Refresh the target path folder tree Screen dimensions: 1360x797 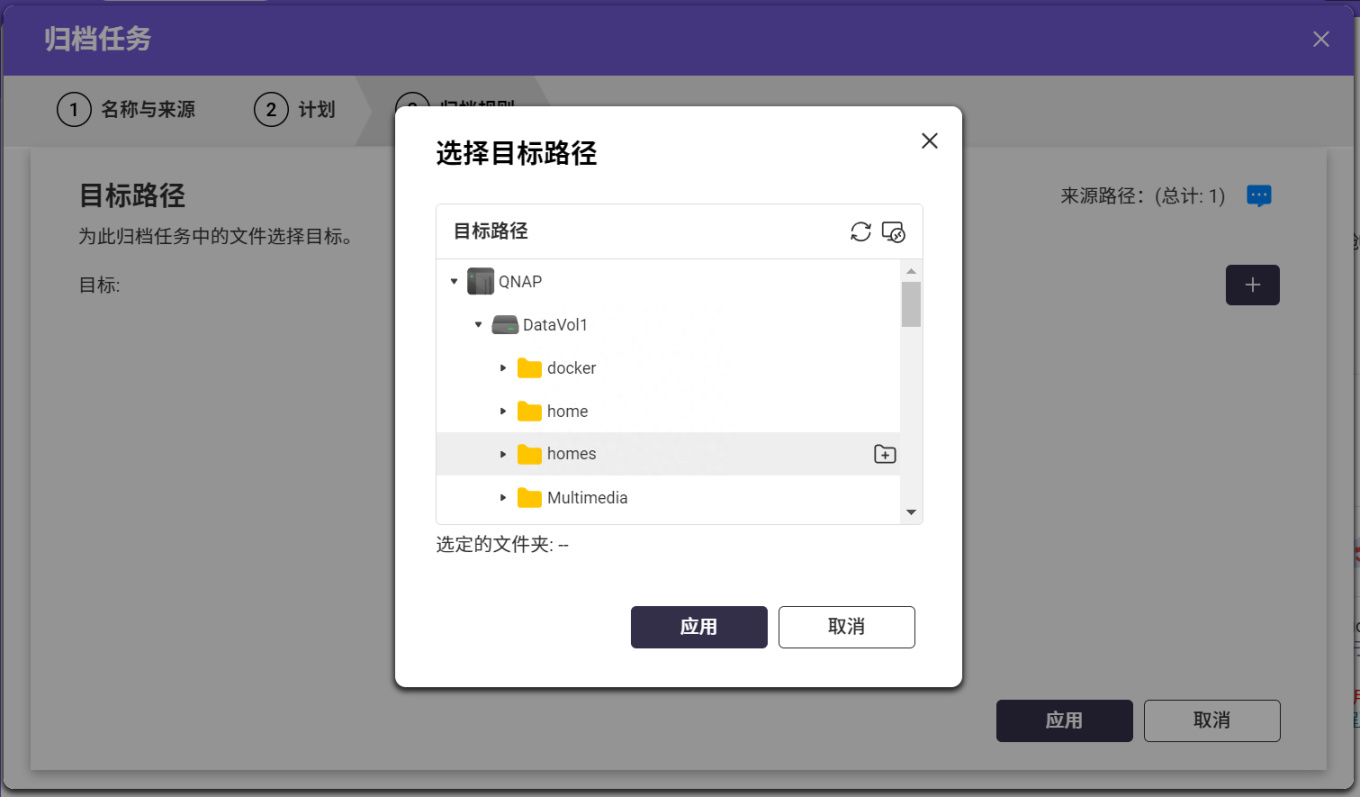[x=860, y=232]
